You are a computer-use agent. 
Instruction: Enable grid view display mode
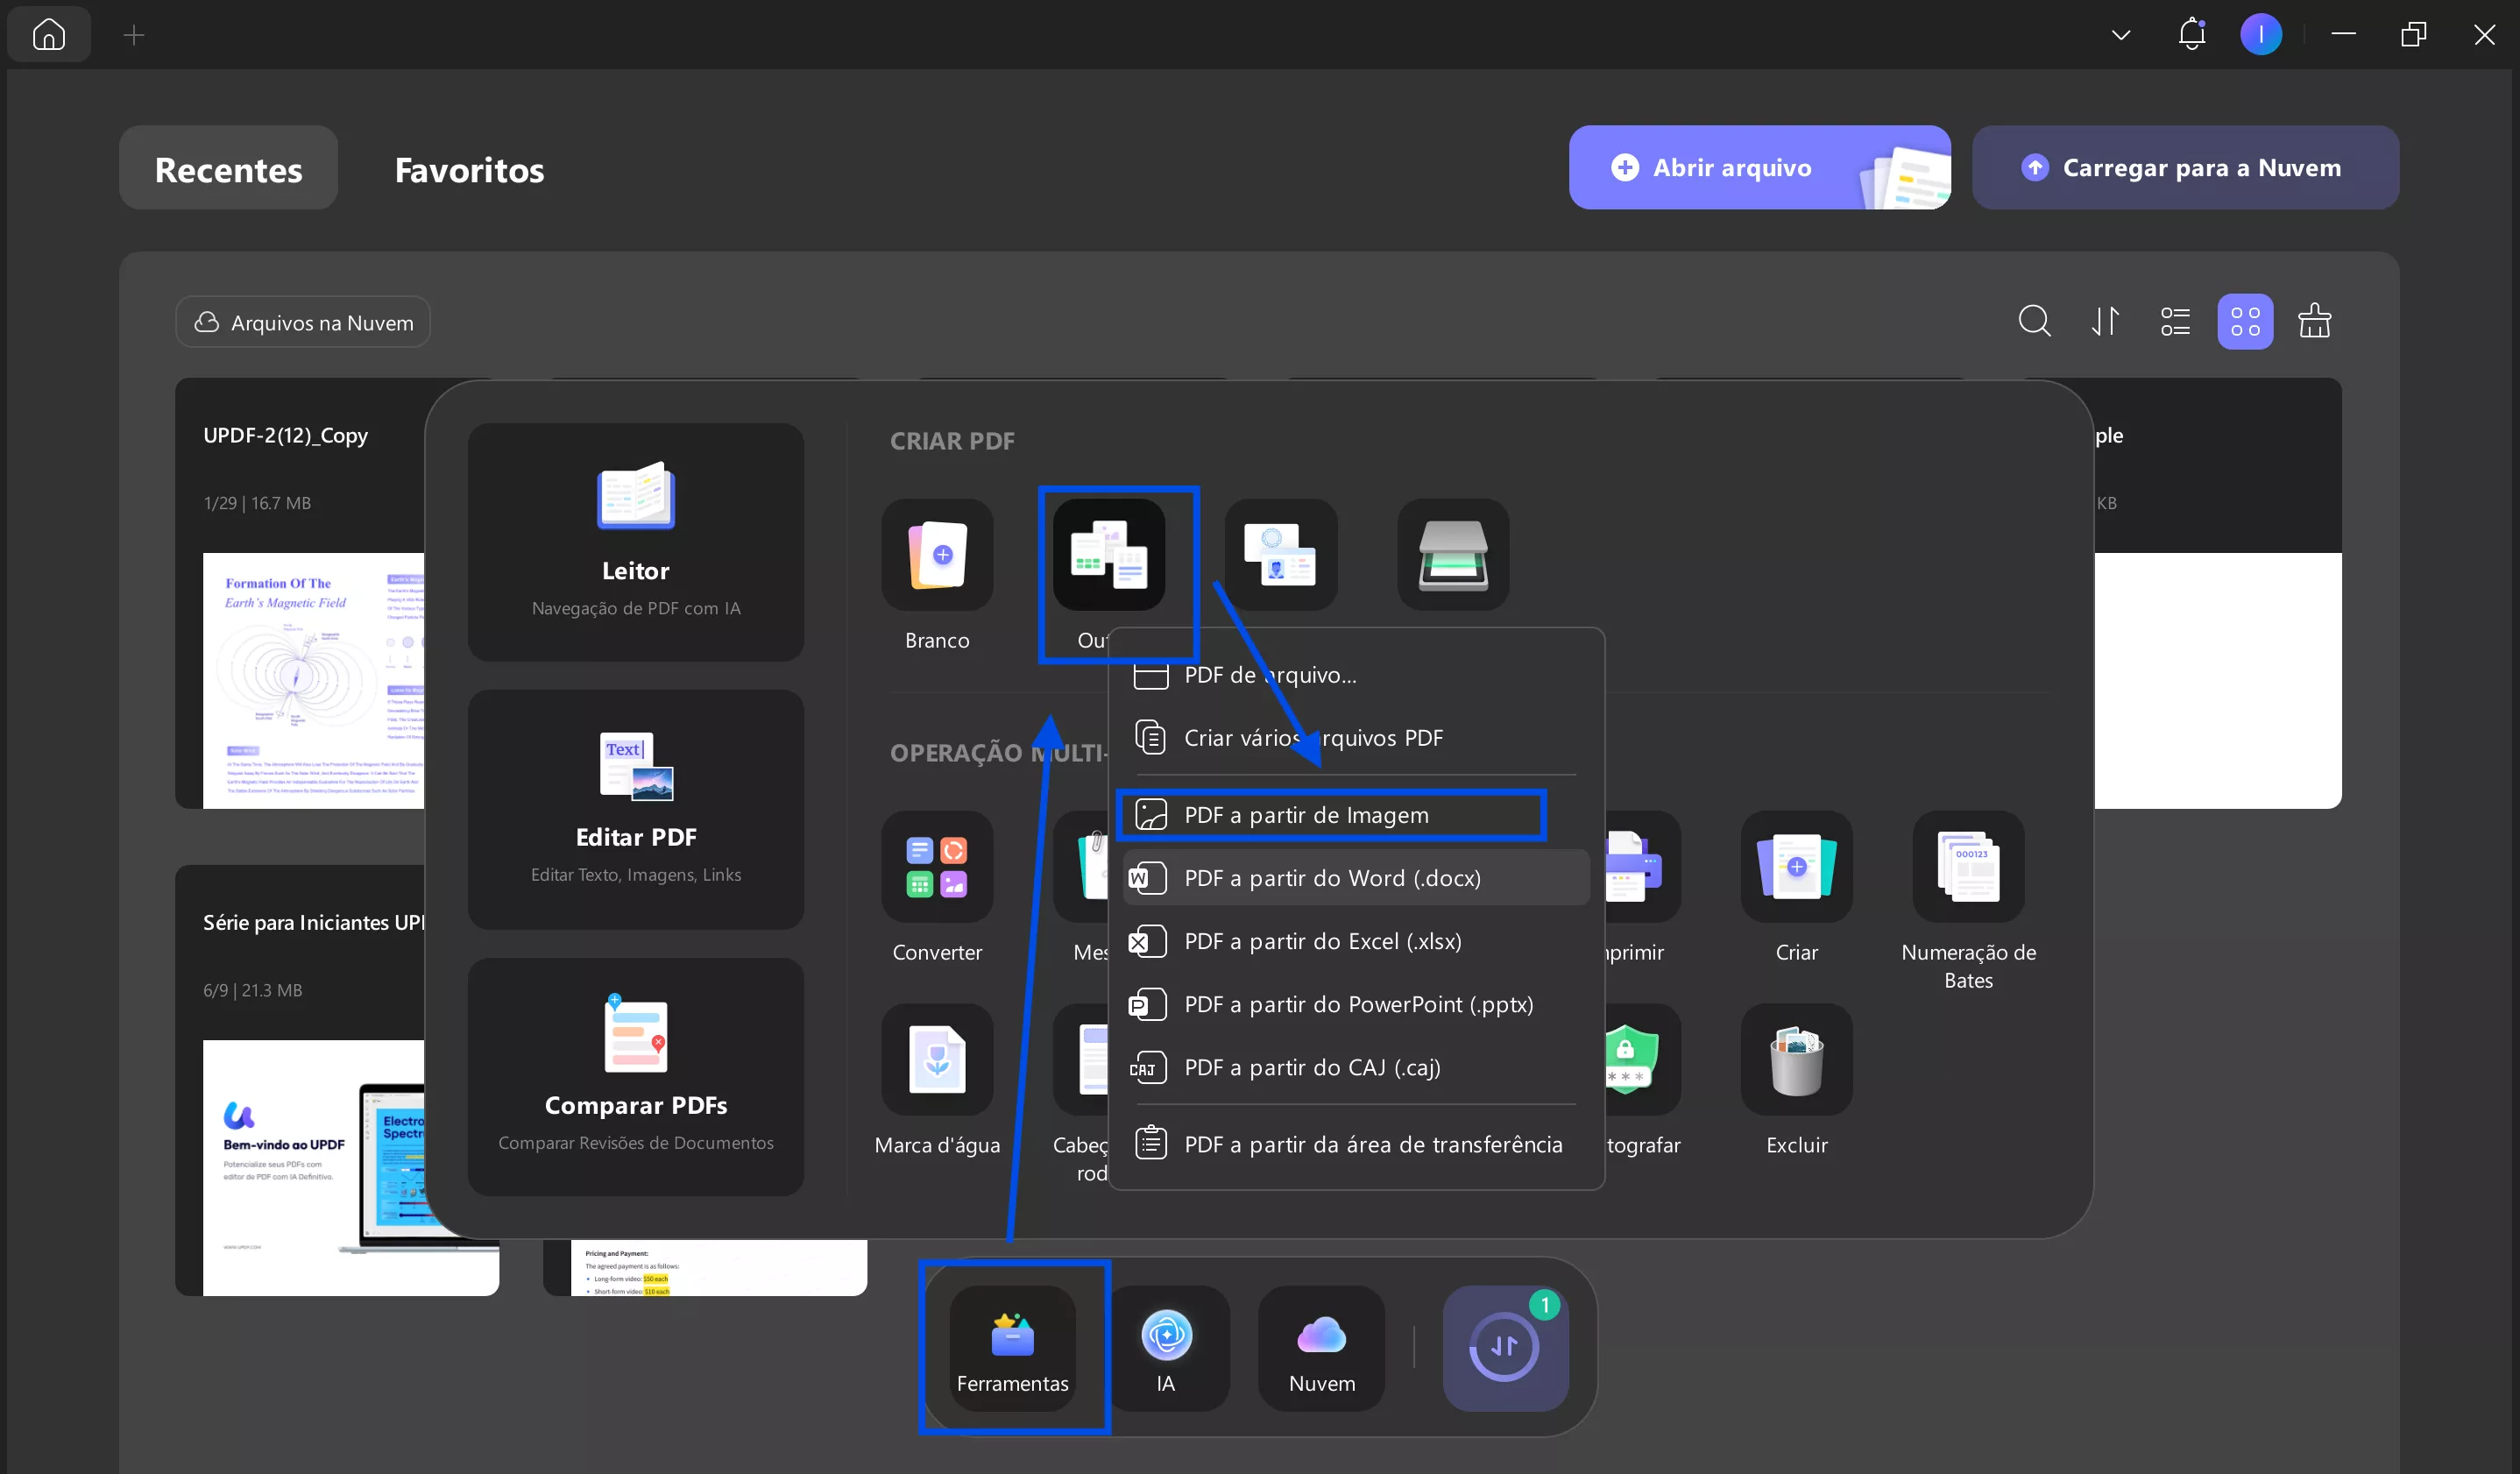tap(2245, 321)
